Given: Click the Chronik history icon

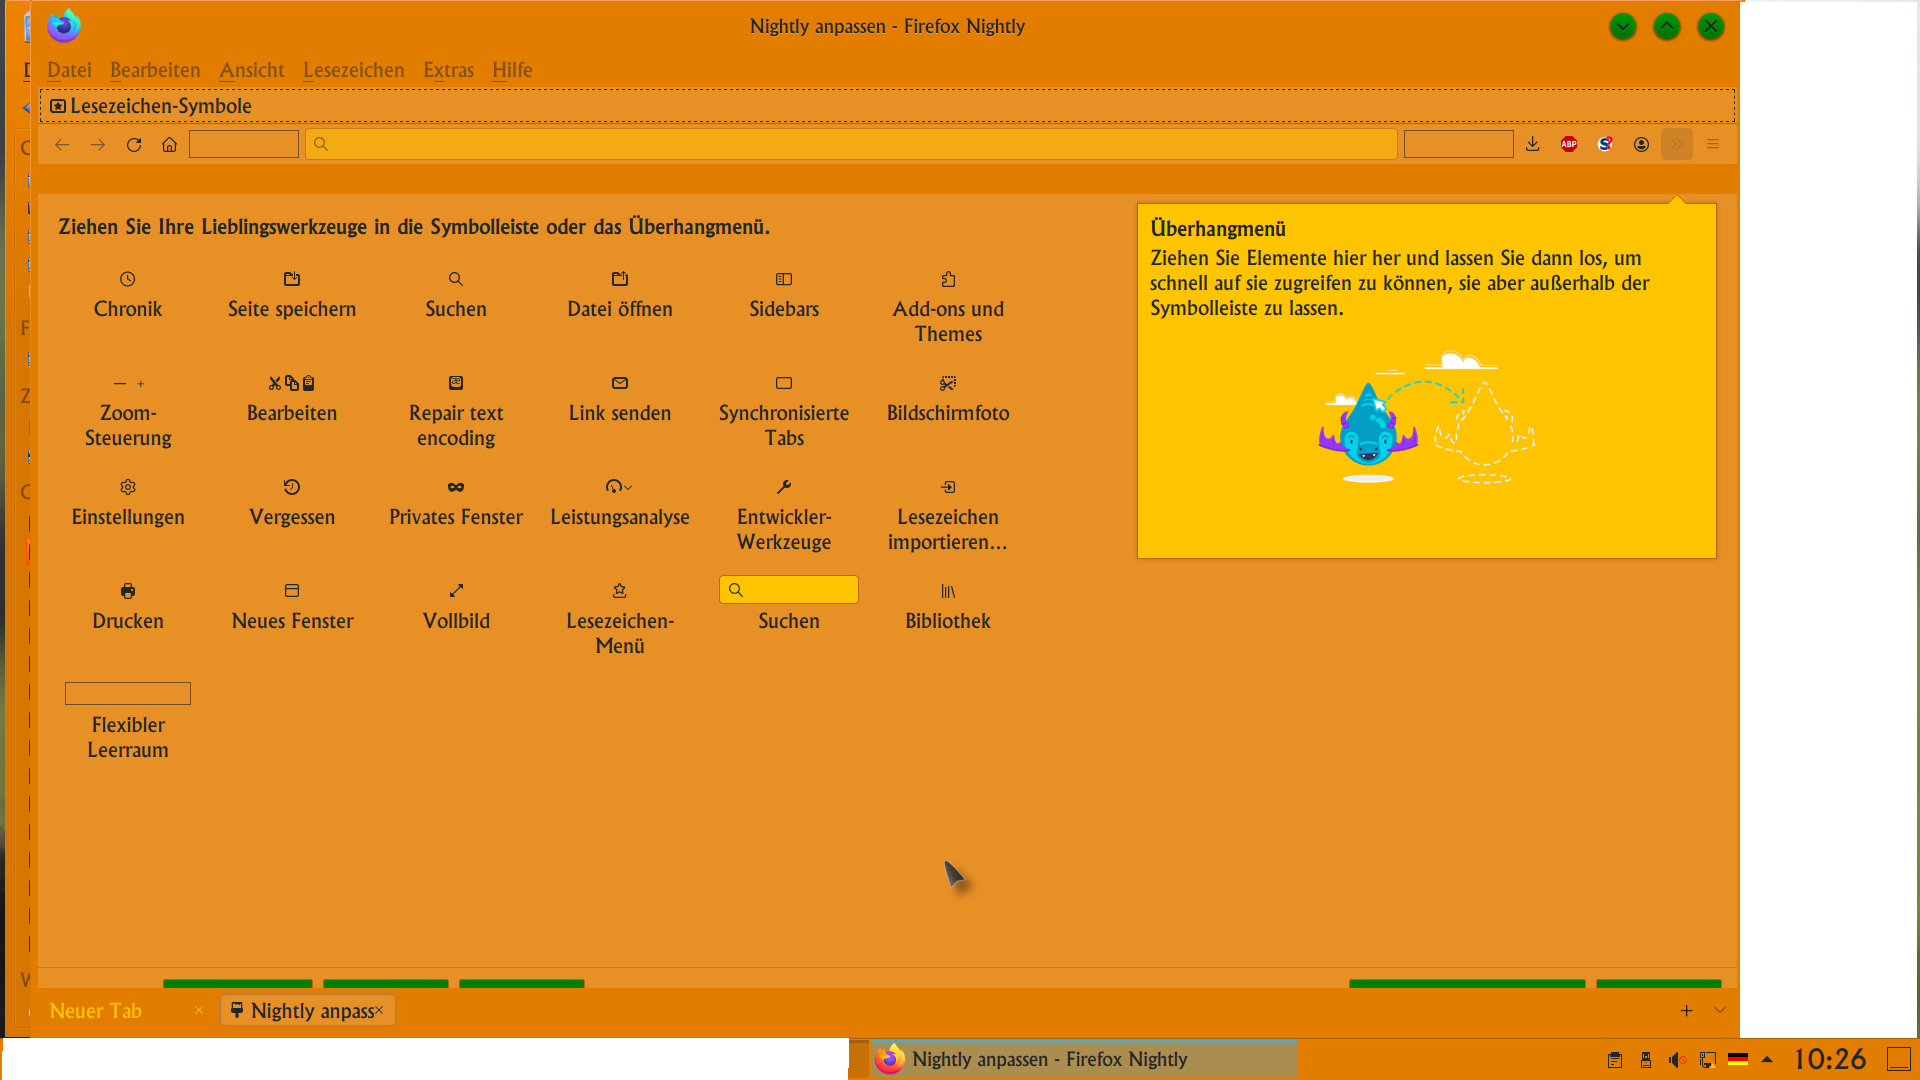Looking at the screenshot, I should click(x=127, y=279).
